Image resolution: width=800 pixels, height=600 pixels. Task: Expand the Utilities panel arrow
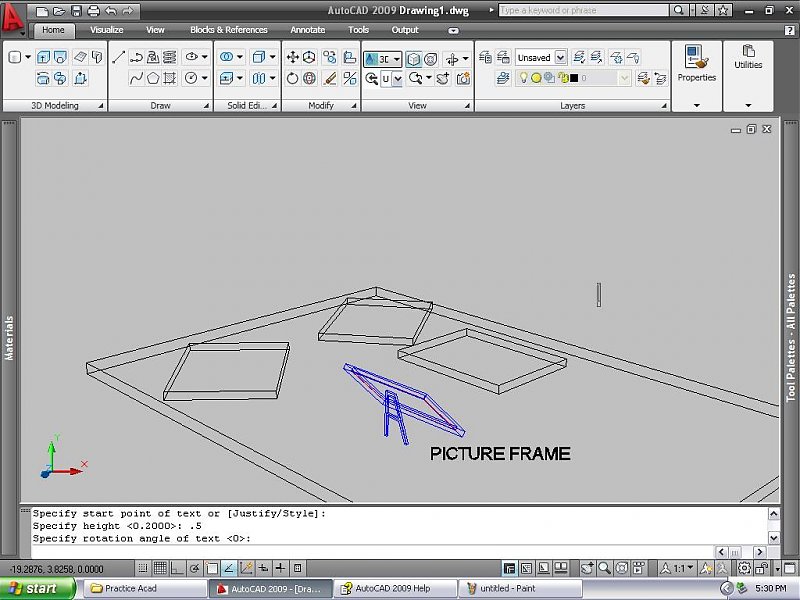748,106
